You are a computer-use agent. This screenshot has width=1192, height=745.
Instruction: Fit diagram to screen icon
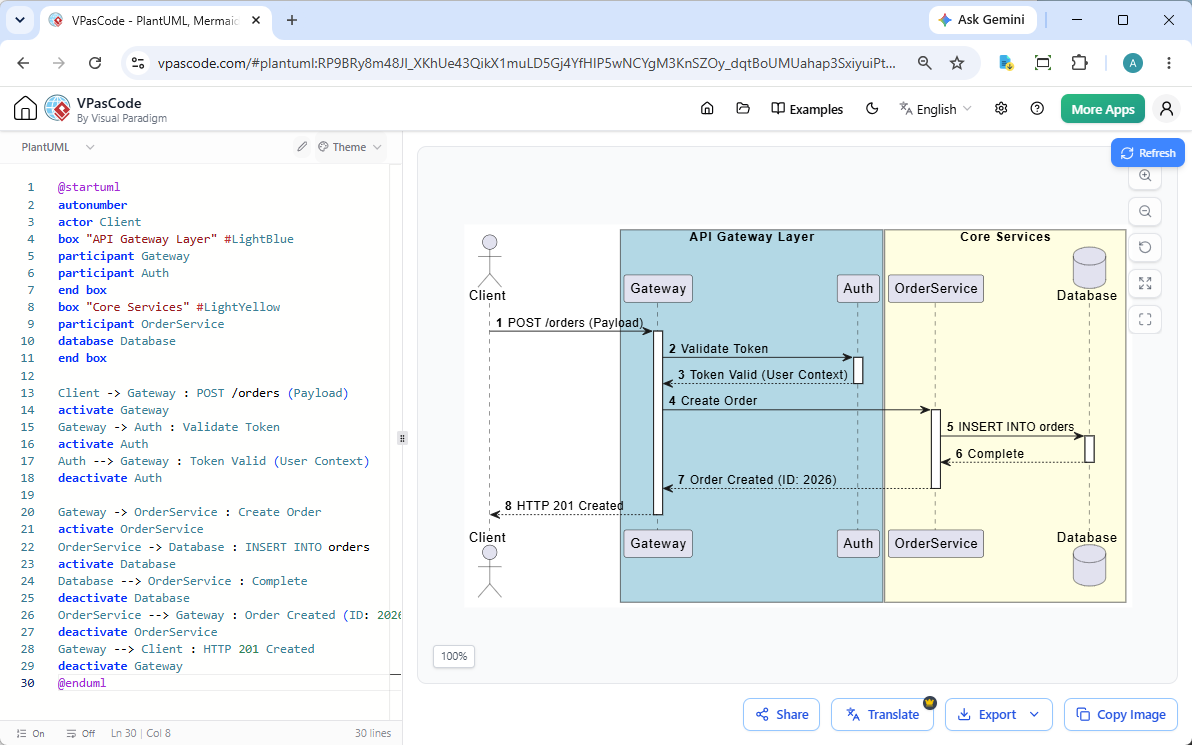tap(1145, 284)
